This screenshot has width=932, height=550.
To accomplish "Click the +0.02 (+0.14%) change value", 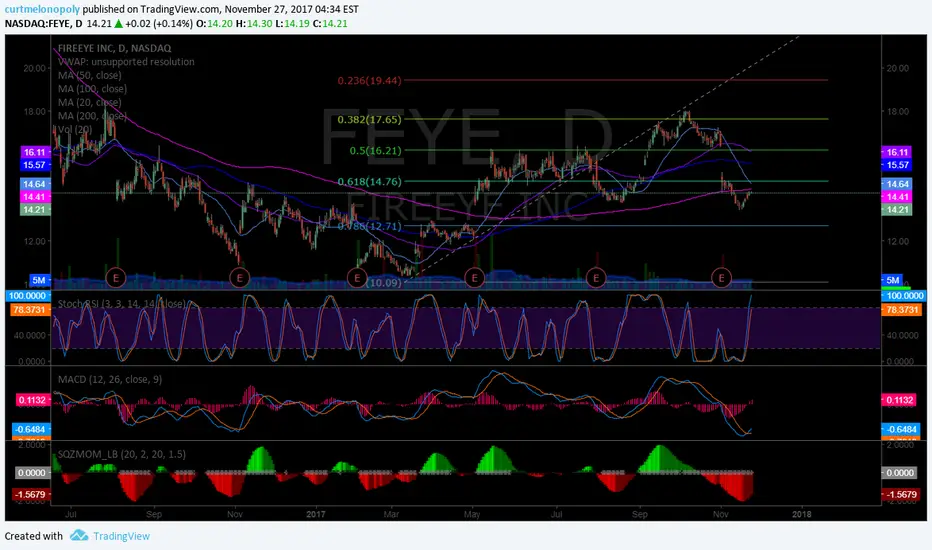I will tap(159, 24).
